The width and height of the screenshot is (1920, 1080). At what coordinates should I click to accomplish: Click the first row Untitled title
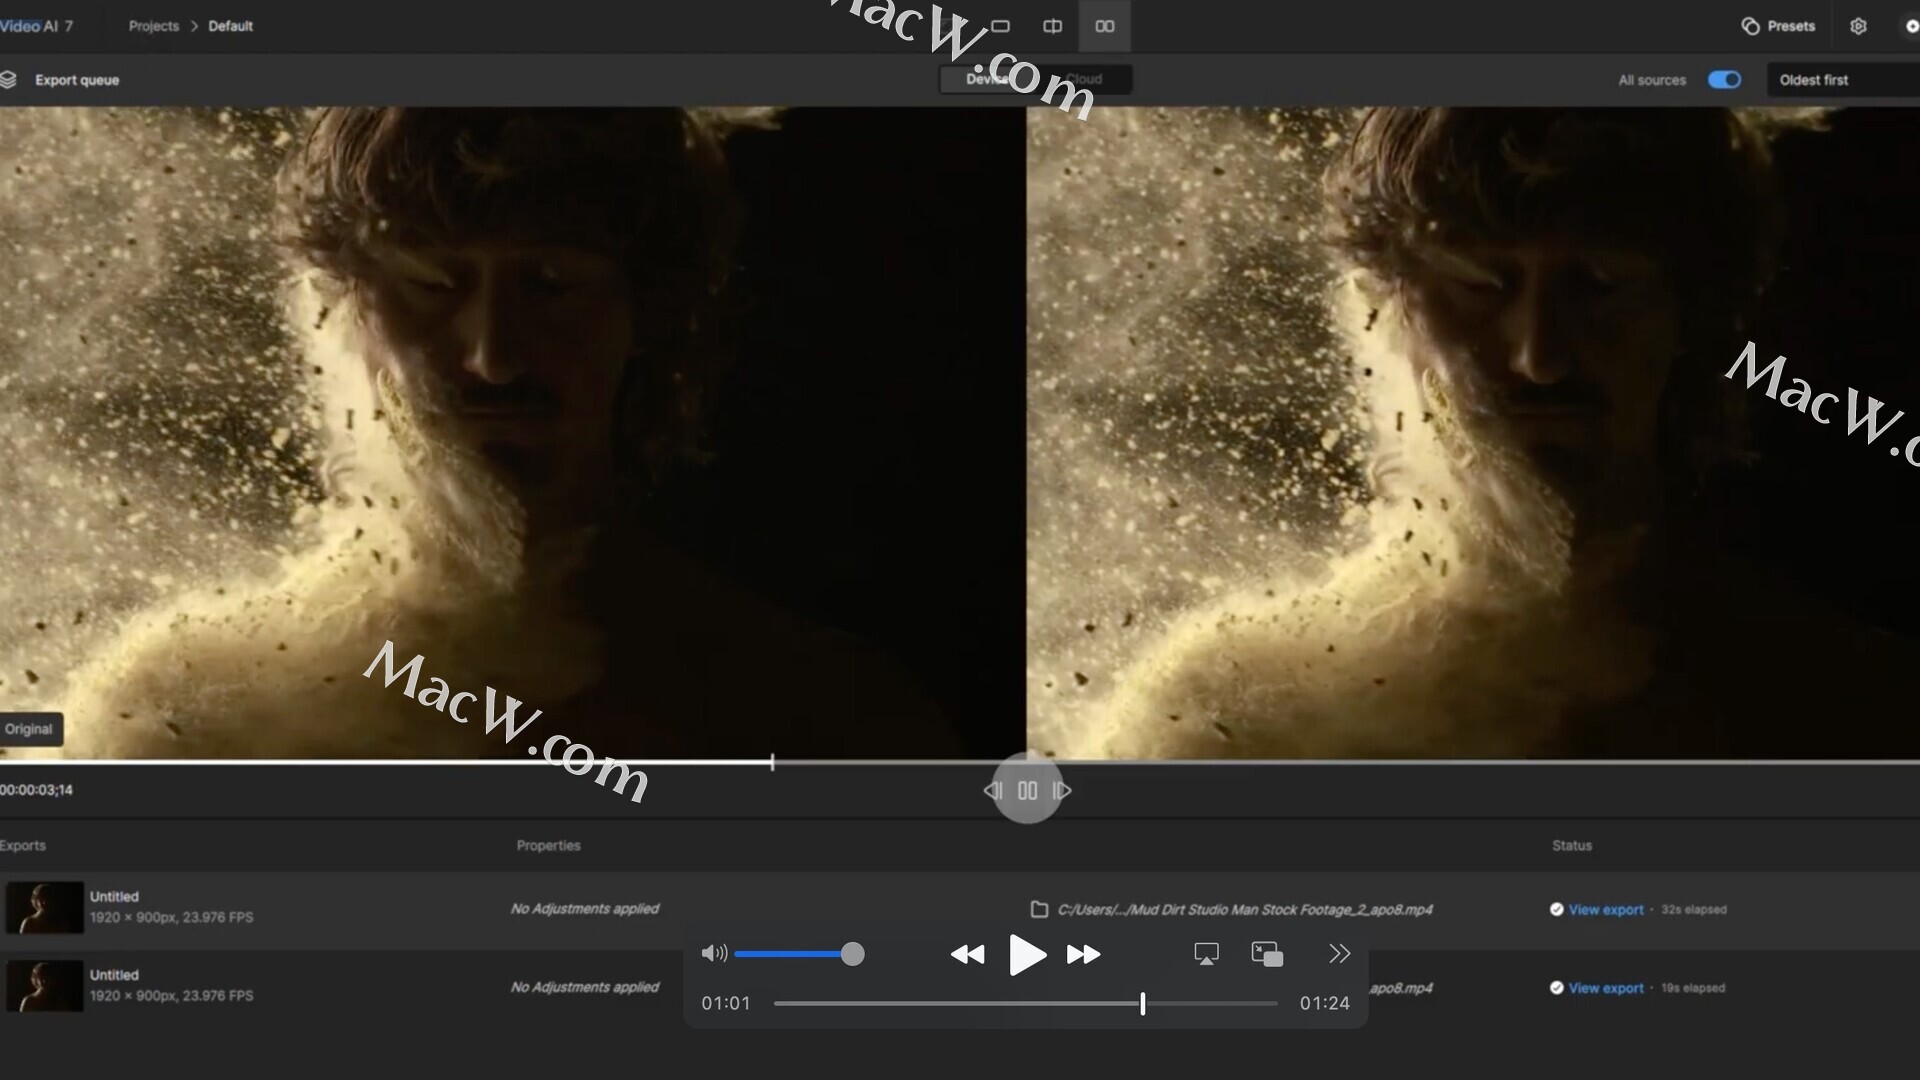coord(114,897)
